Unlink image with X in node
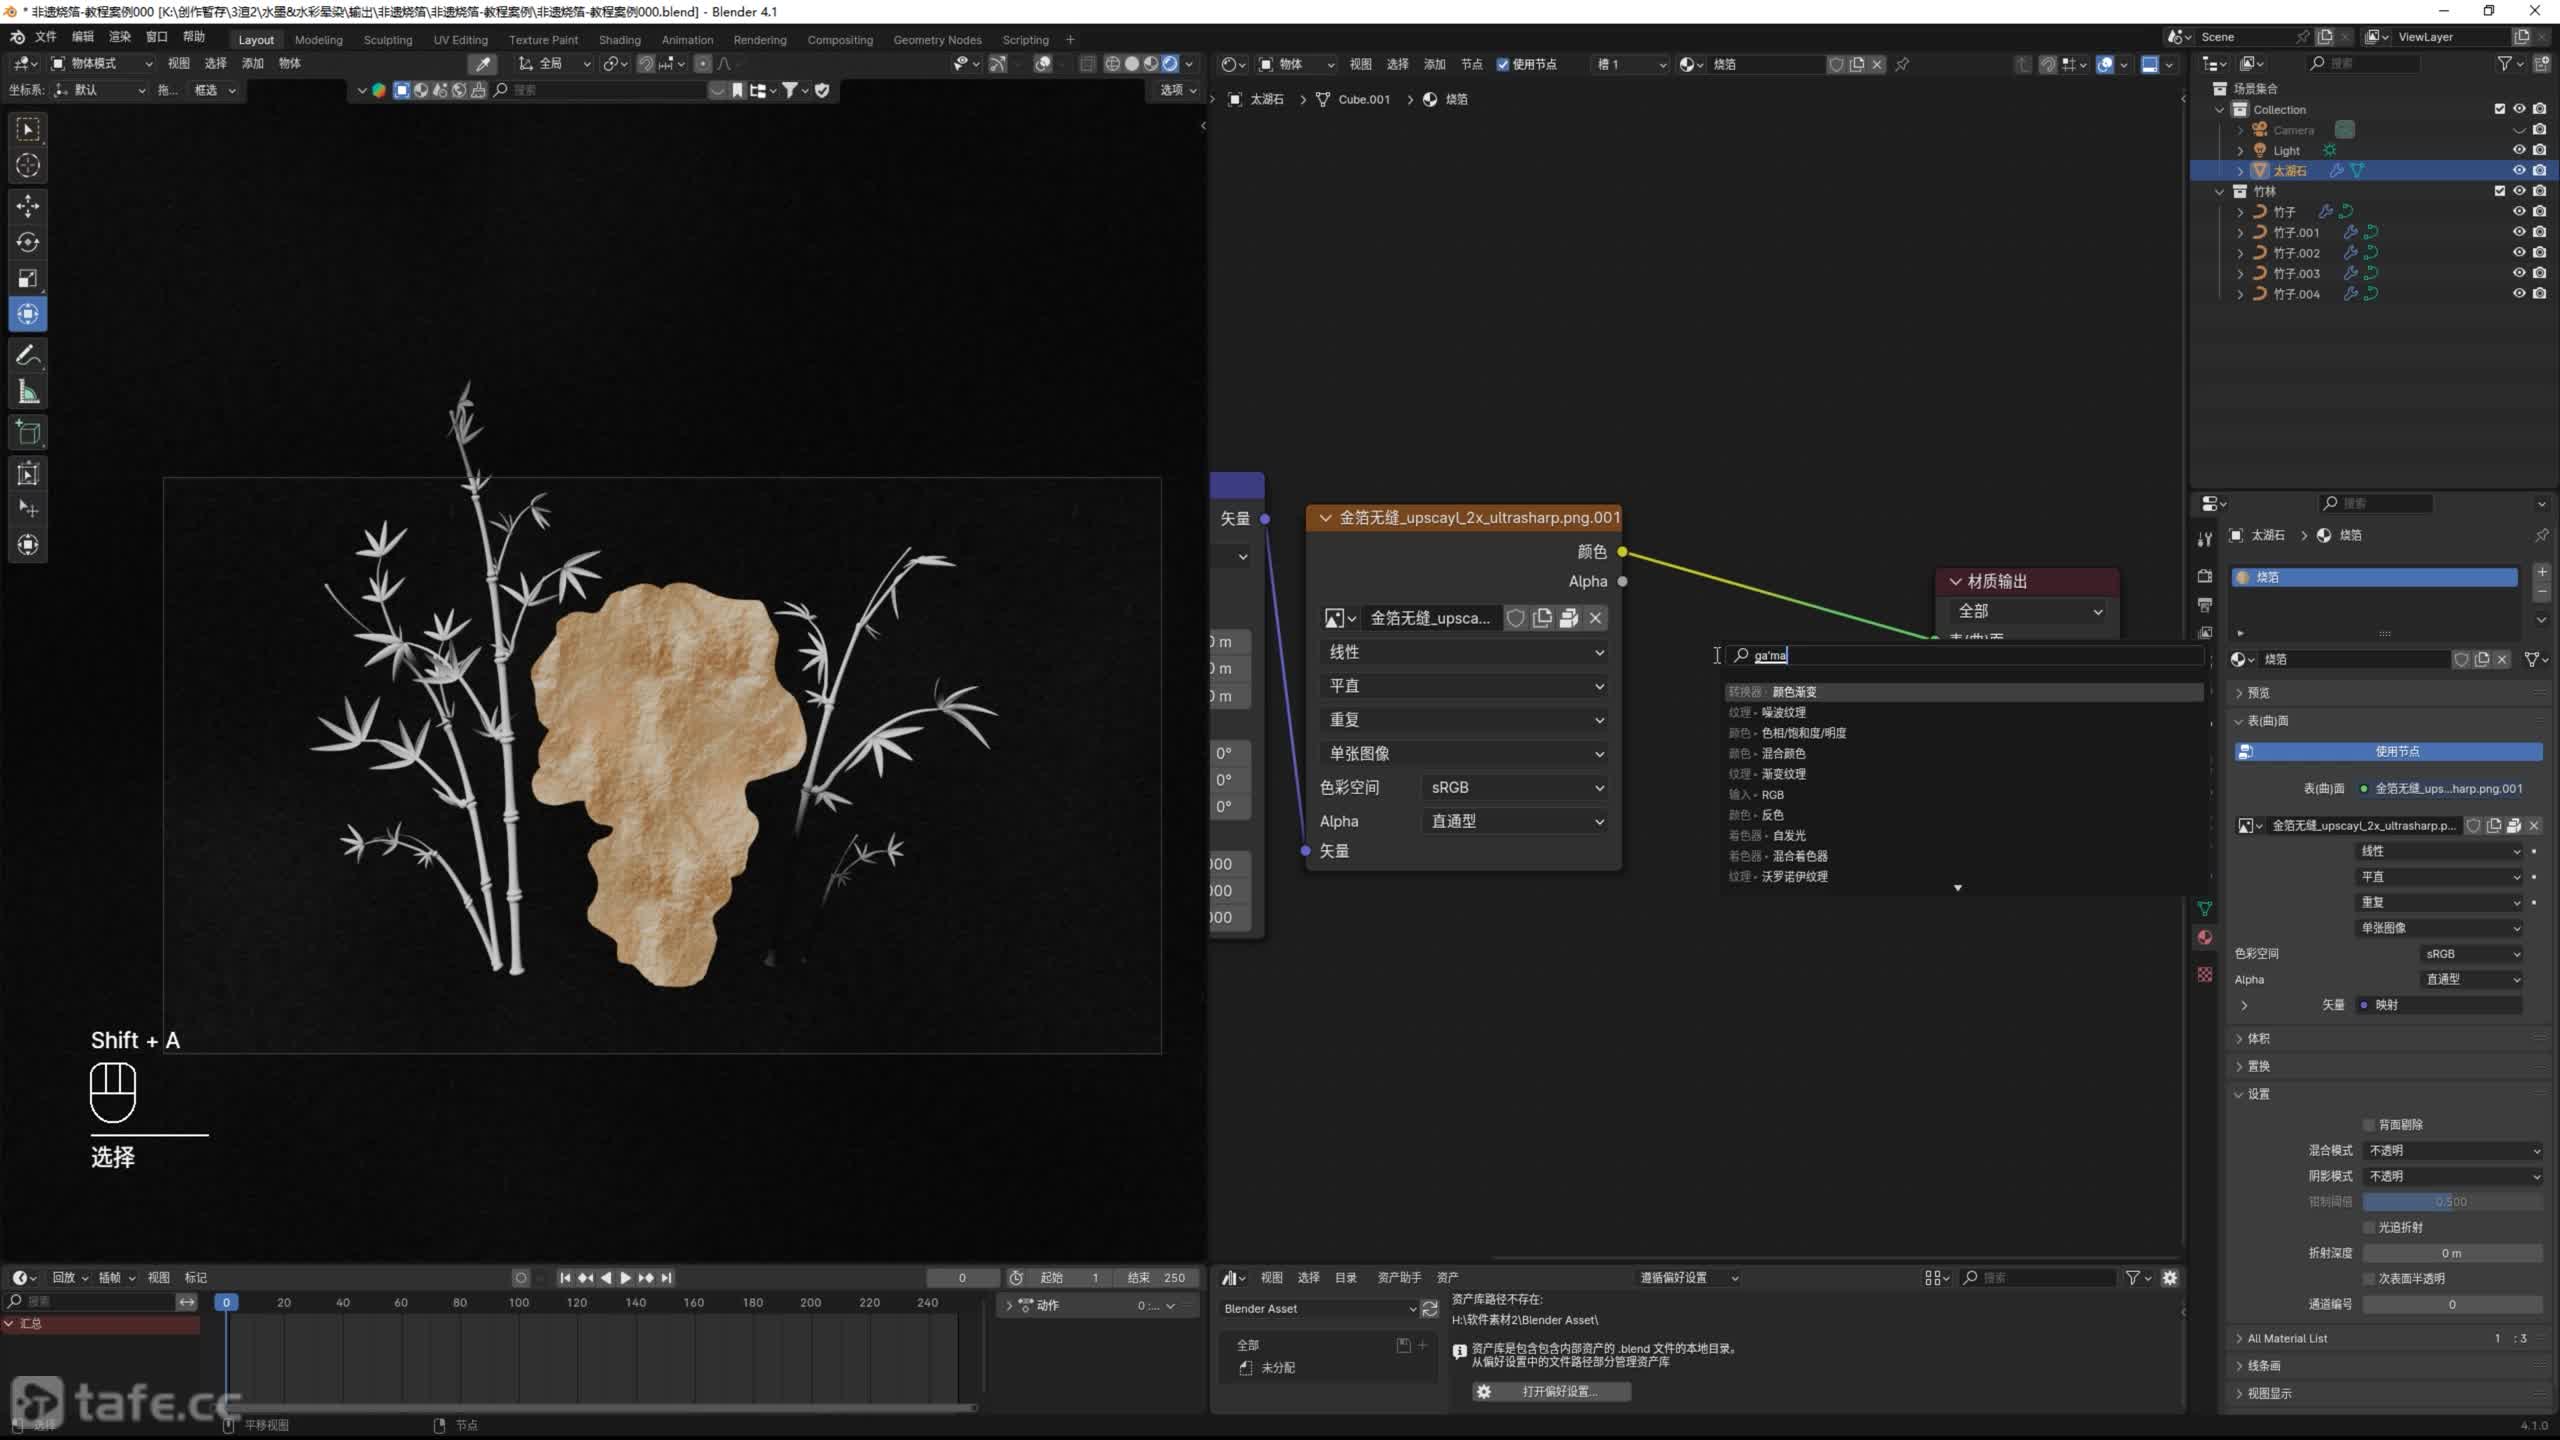The height and width of the screenshot is (1440, 2560). click(1595, 618)
